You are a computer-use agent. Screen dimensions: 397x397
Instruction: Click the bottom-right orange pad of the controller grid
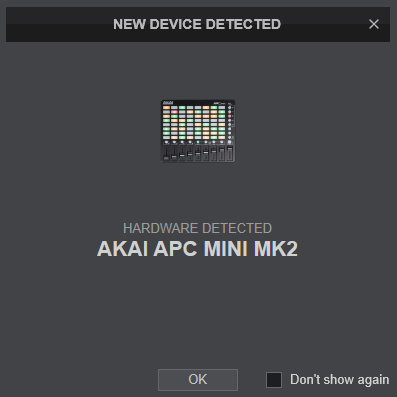222,137
